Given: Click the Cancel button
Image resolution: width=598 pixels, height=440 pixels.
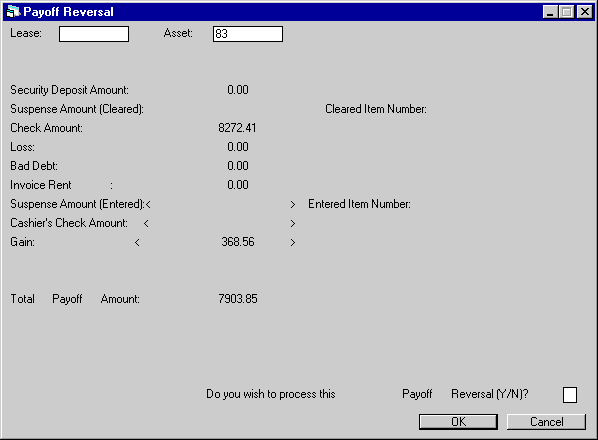Looking at the screenshot, I should [546, 422].
